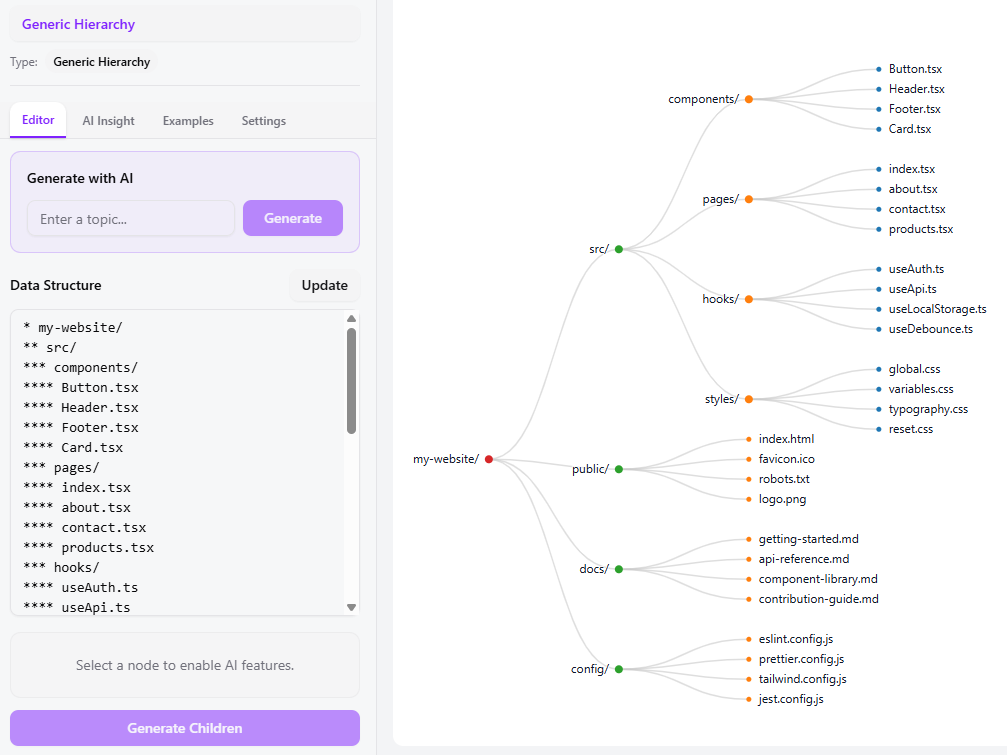Select the Examples tab
This screenshot has width=1007, height=755.
pos(188,120)
